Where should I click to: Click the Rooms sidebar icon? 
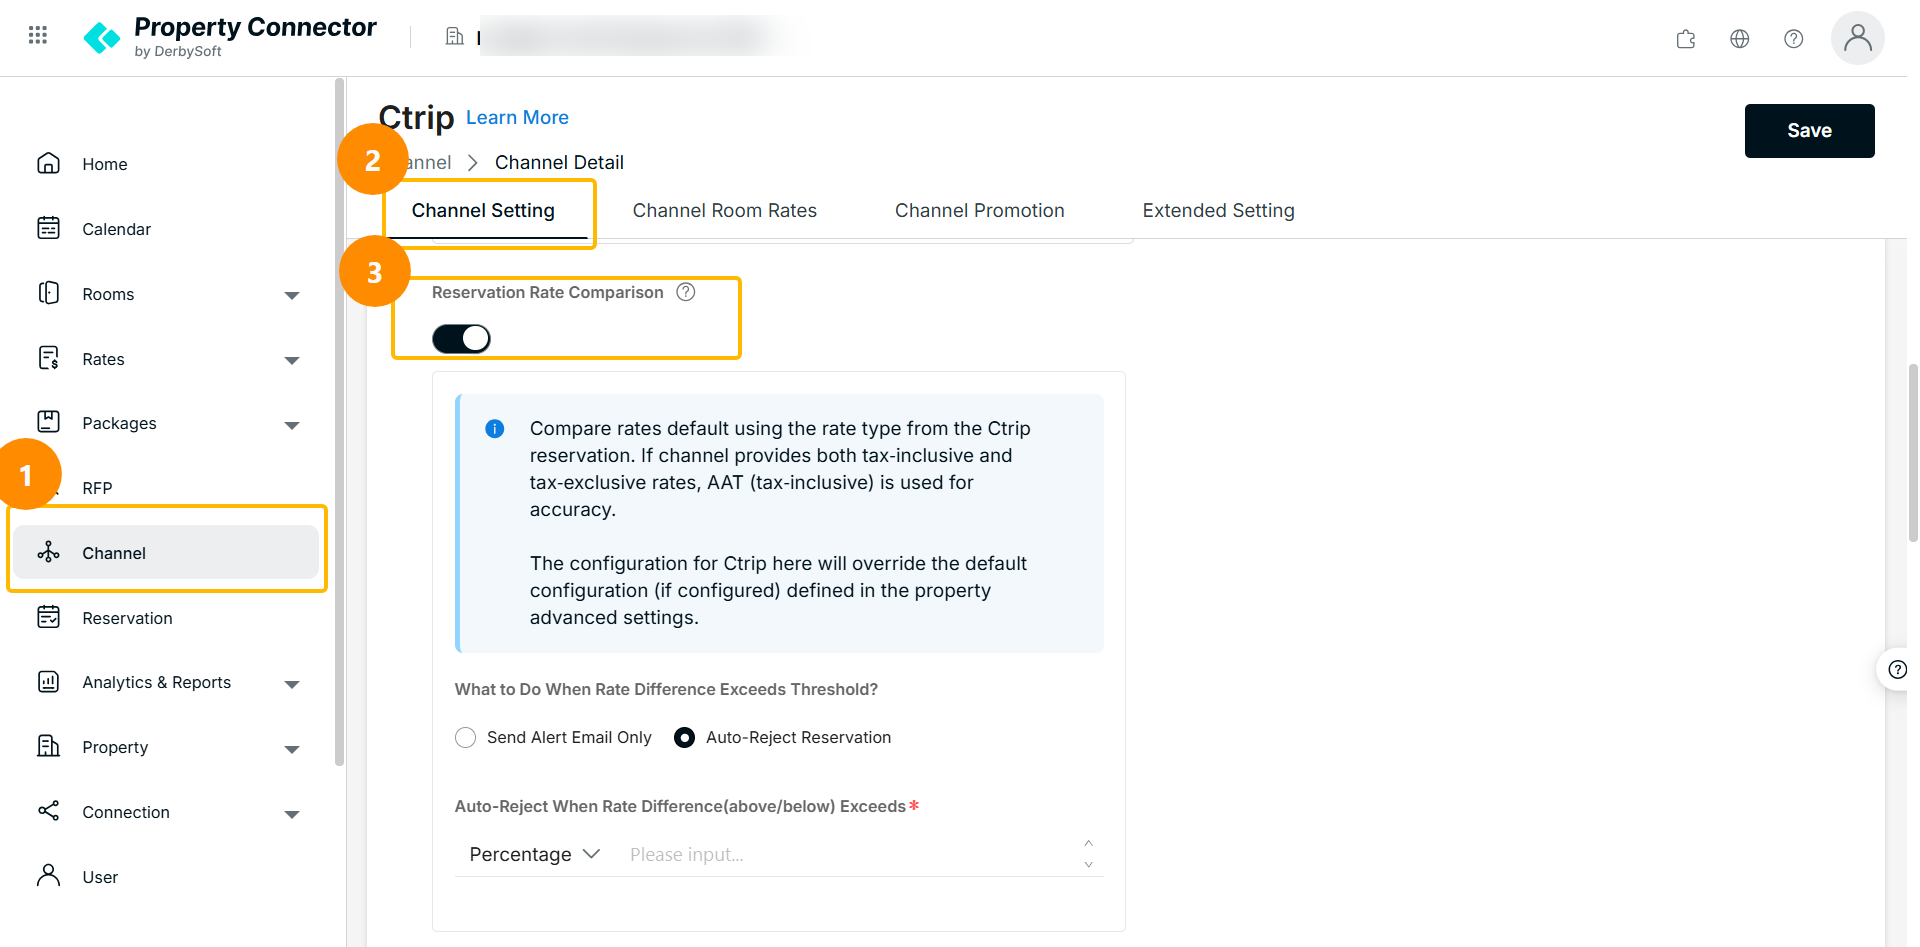point(48,293)
